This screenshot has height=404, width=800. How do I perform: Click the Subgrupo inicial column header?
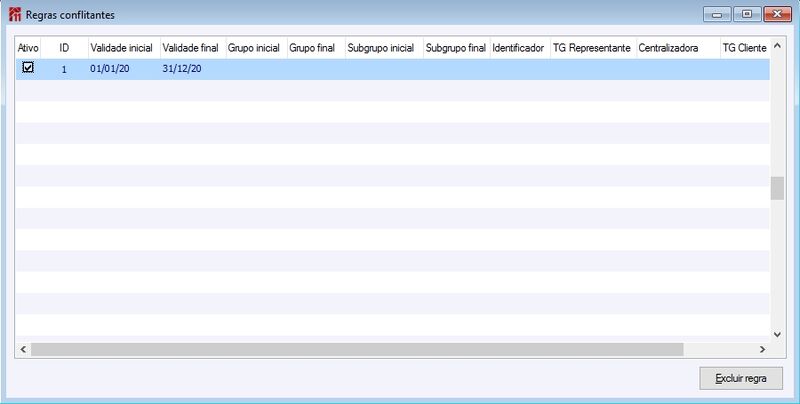(384, 48)
